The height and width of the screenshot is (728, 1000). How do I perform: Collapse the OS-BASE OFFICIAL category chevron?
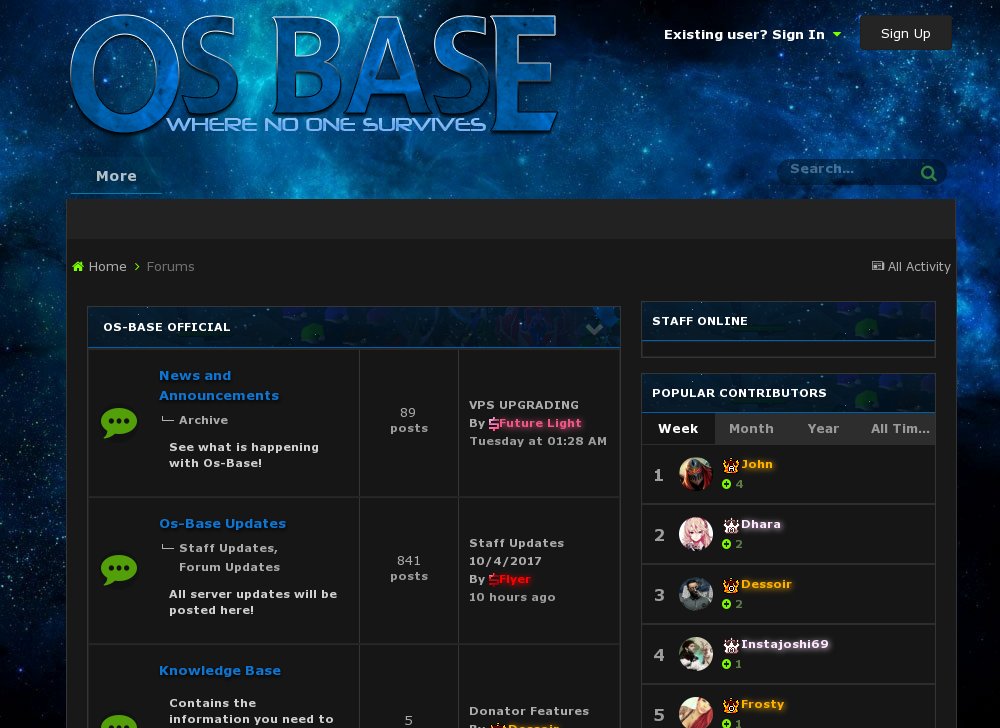pyautogui.click(x=594, y=328)
